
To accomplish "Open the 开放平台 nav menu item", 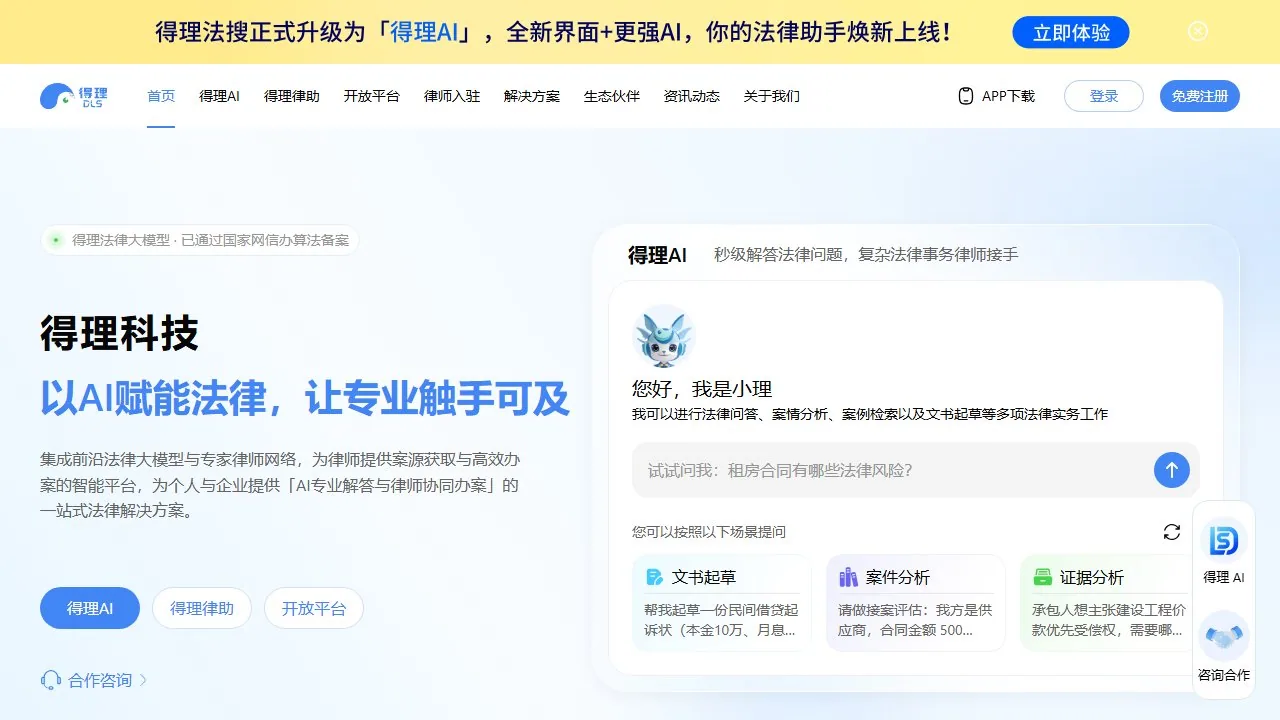I will (372, 96).
